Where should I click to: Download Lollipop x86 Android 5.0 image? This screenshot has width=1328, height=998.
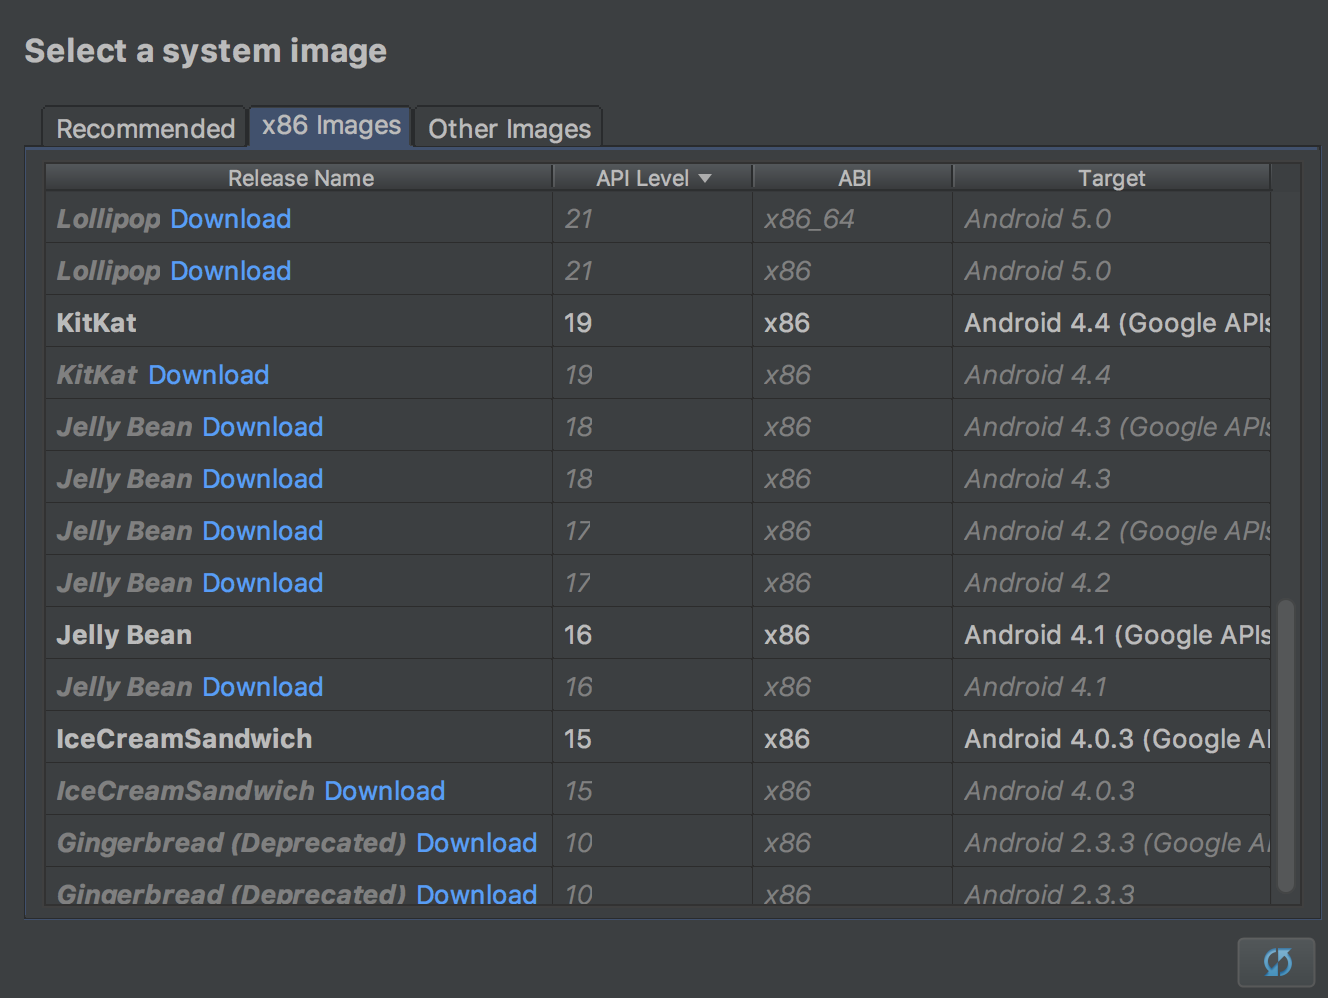point(230,271)
